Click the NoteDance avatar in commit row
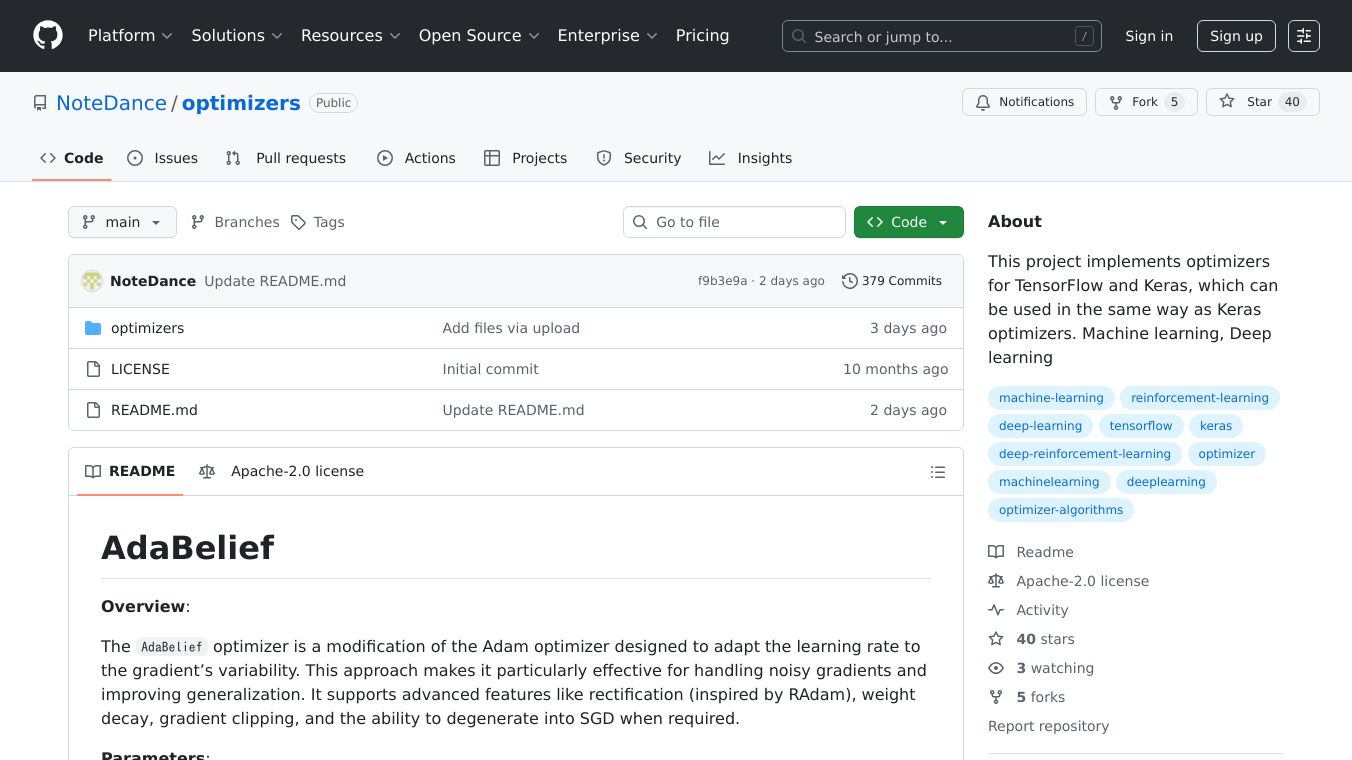 (x=92, y=281)
